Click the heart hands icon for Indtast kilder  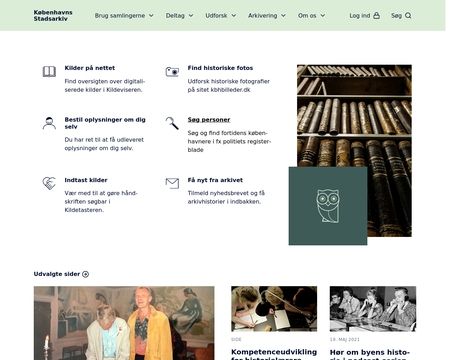[x=49, y=183]
